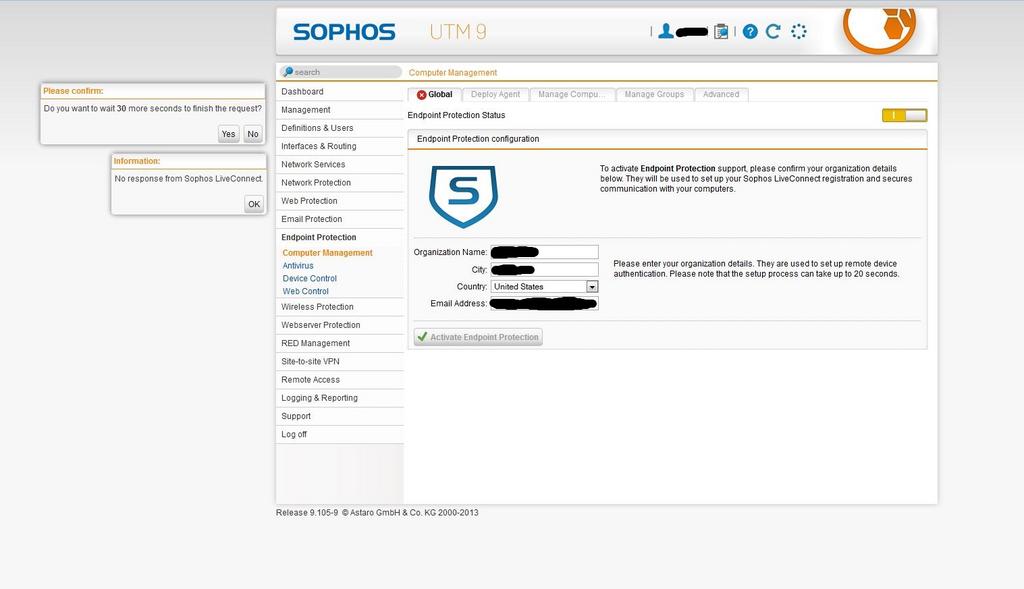The width and height of the screenshot is (1024, 589).
Task: Open the Support menu
Action: [x=340, y=417]
